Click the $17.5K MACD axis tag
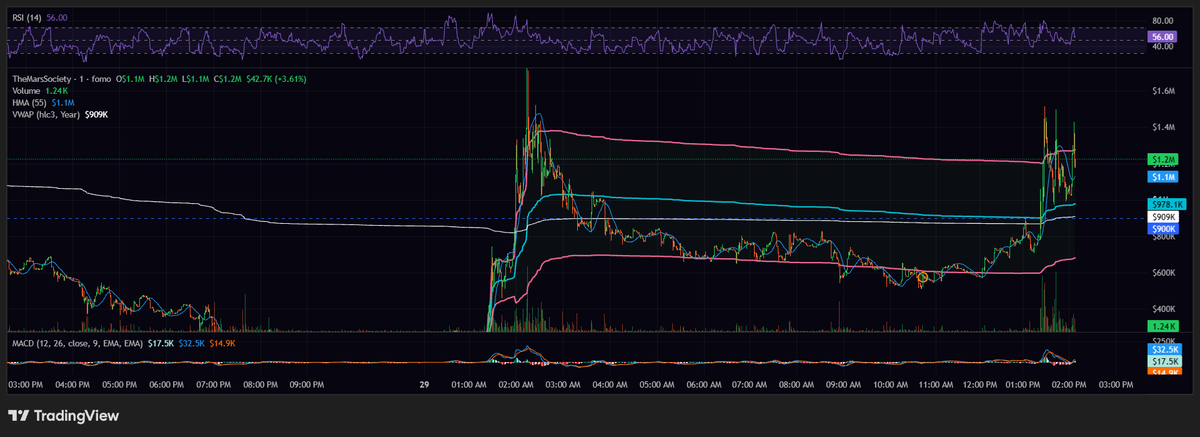Image resolution: width=1200 pixels, height=437 pixels. point(1163,360)
